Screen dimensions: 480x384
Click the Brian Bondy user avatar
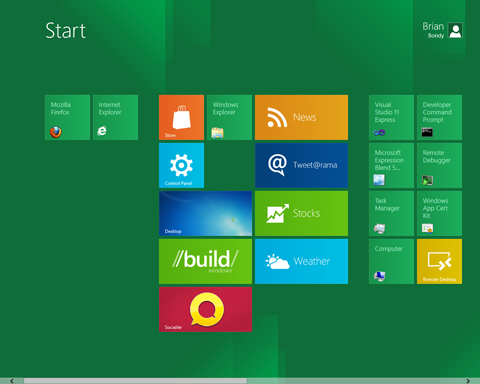click(x=455, y=30)
